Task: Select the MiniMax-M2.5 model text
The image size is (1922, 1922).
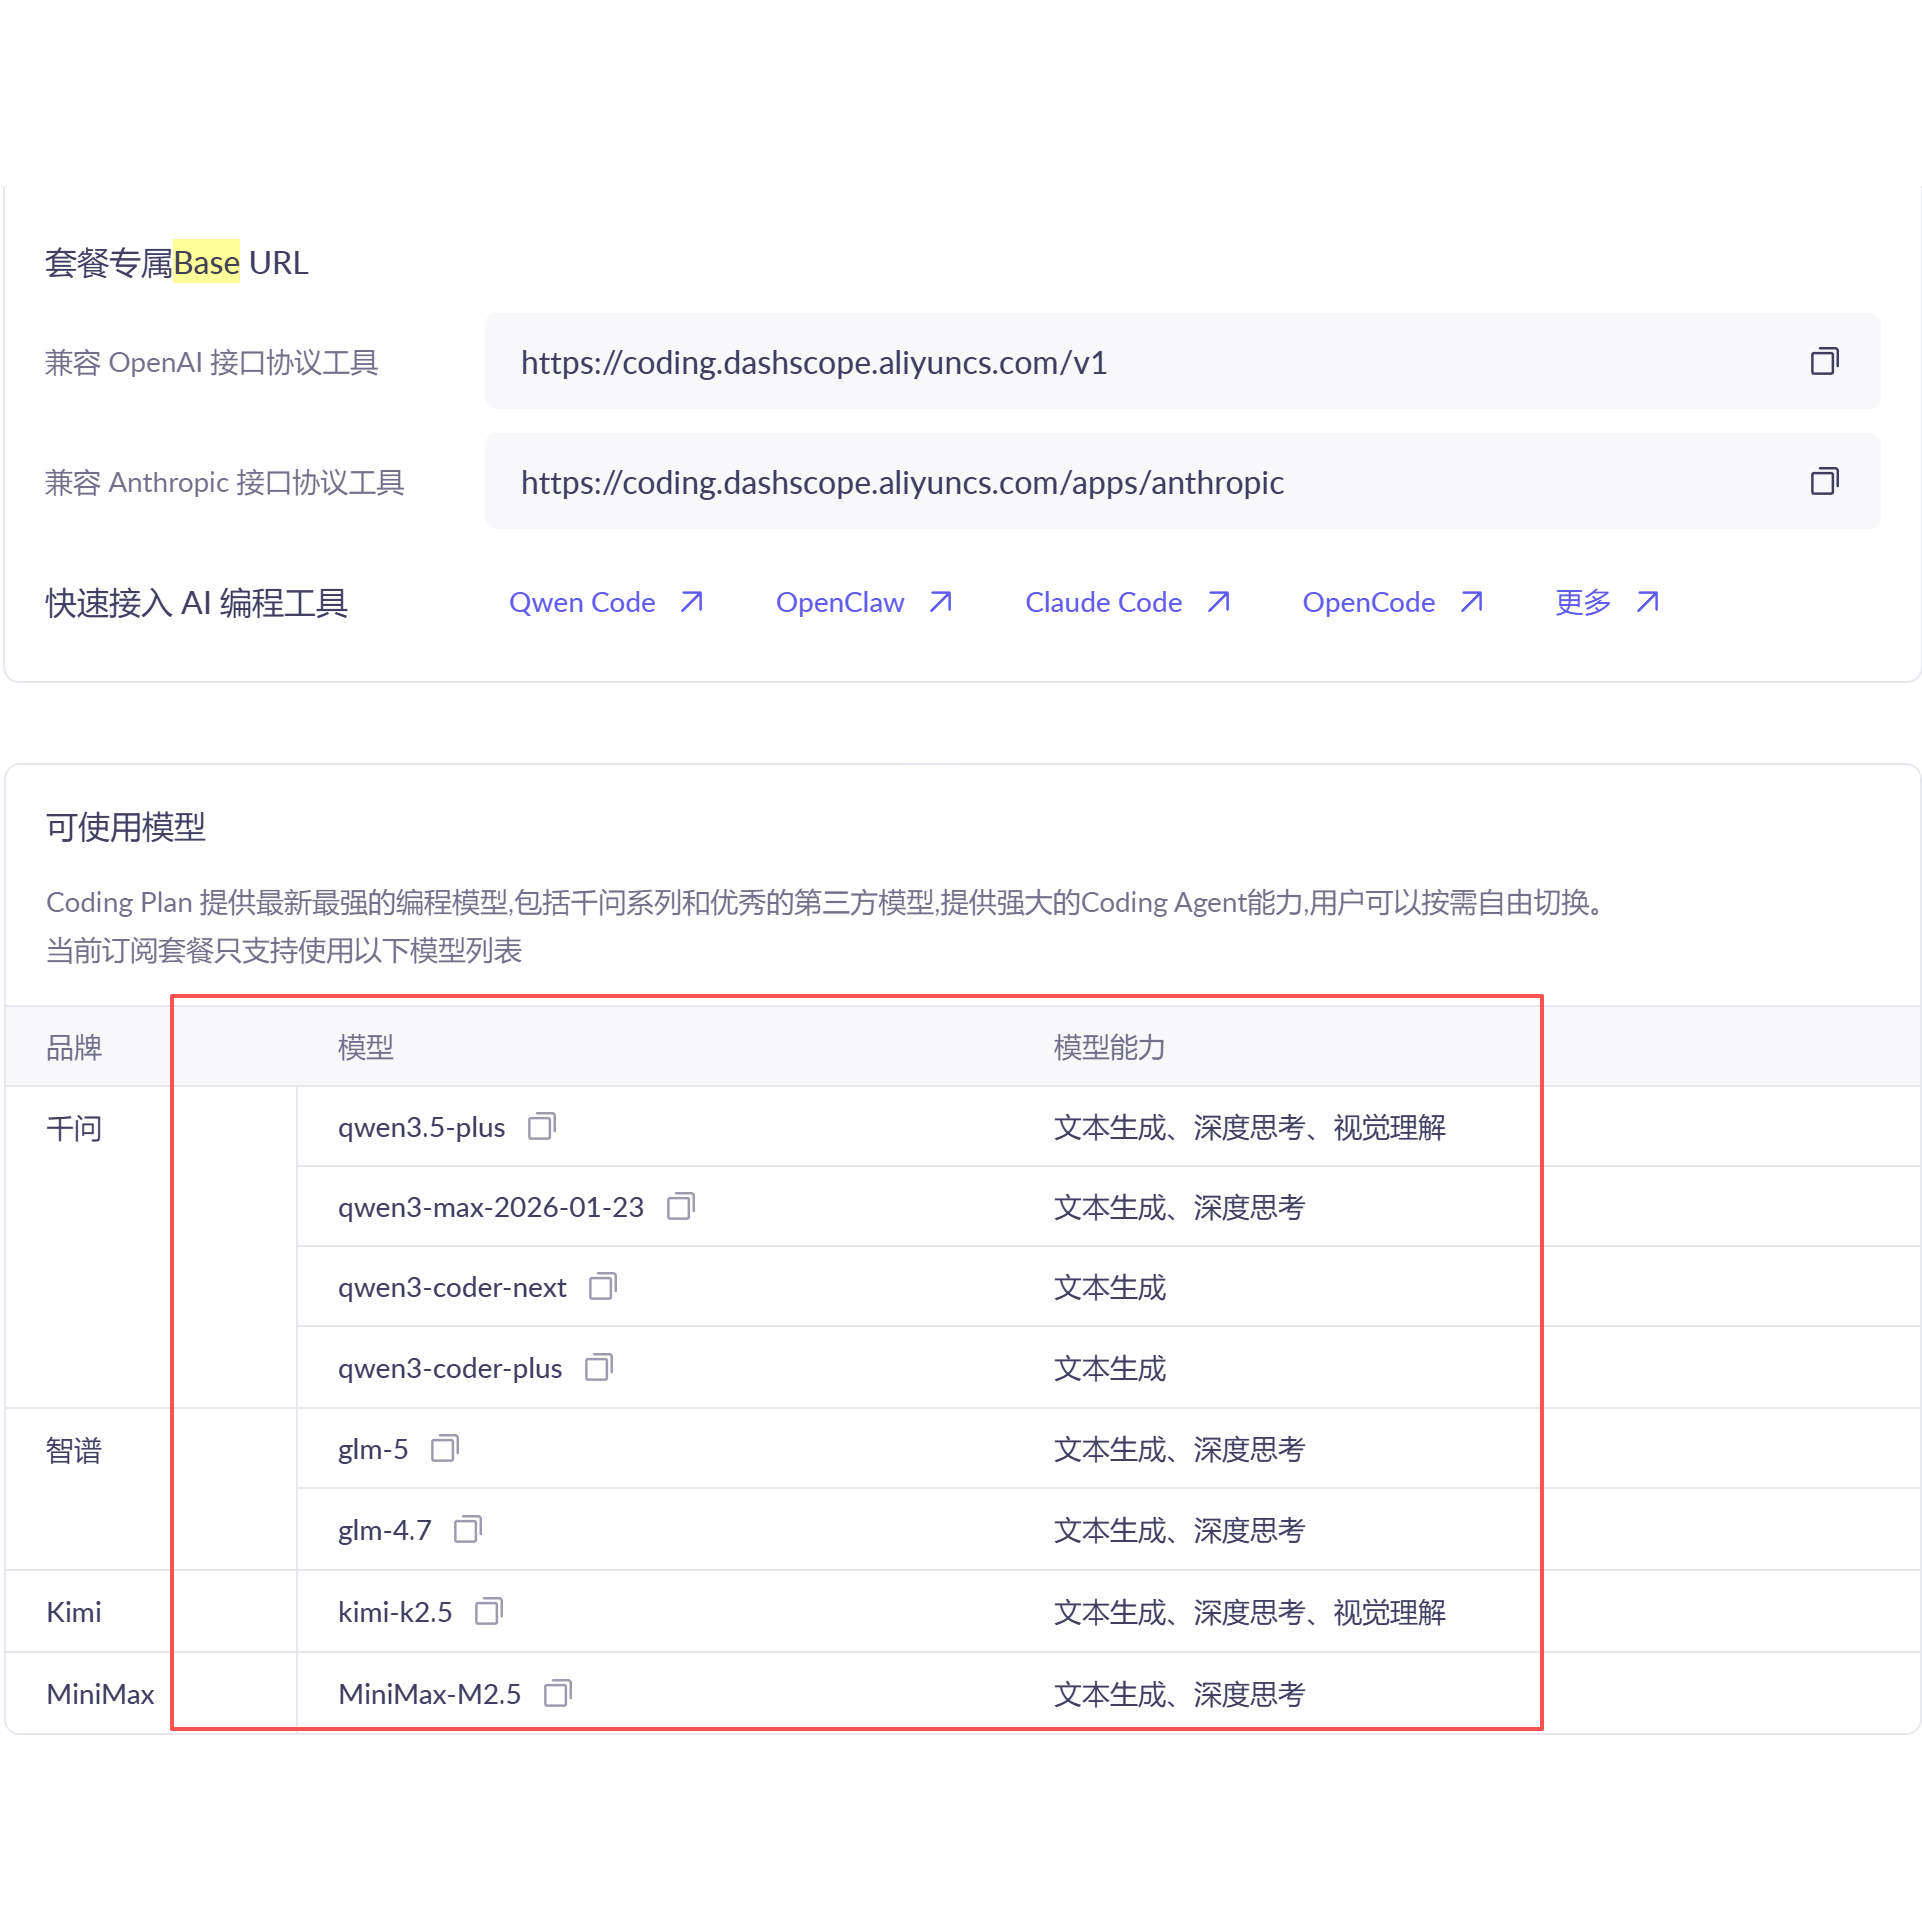Action: [430, 1694]
